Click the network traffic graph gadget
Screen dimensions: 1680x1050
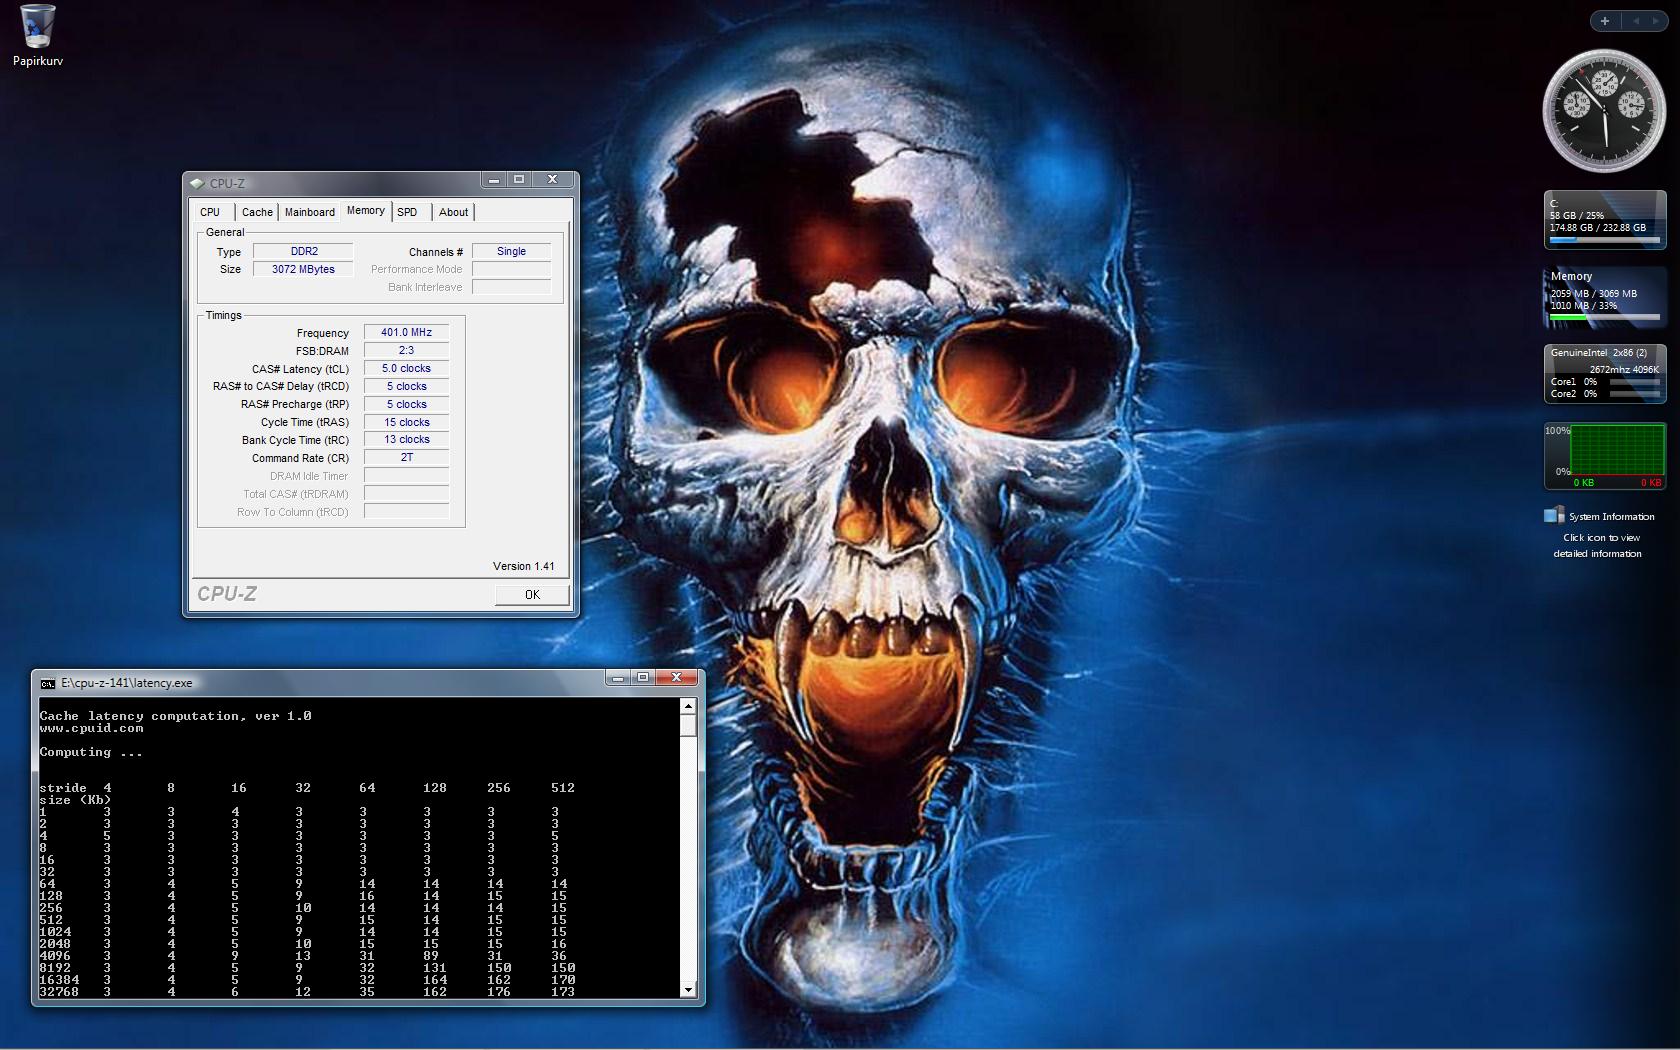point(1604,456)
